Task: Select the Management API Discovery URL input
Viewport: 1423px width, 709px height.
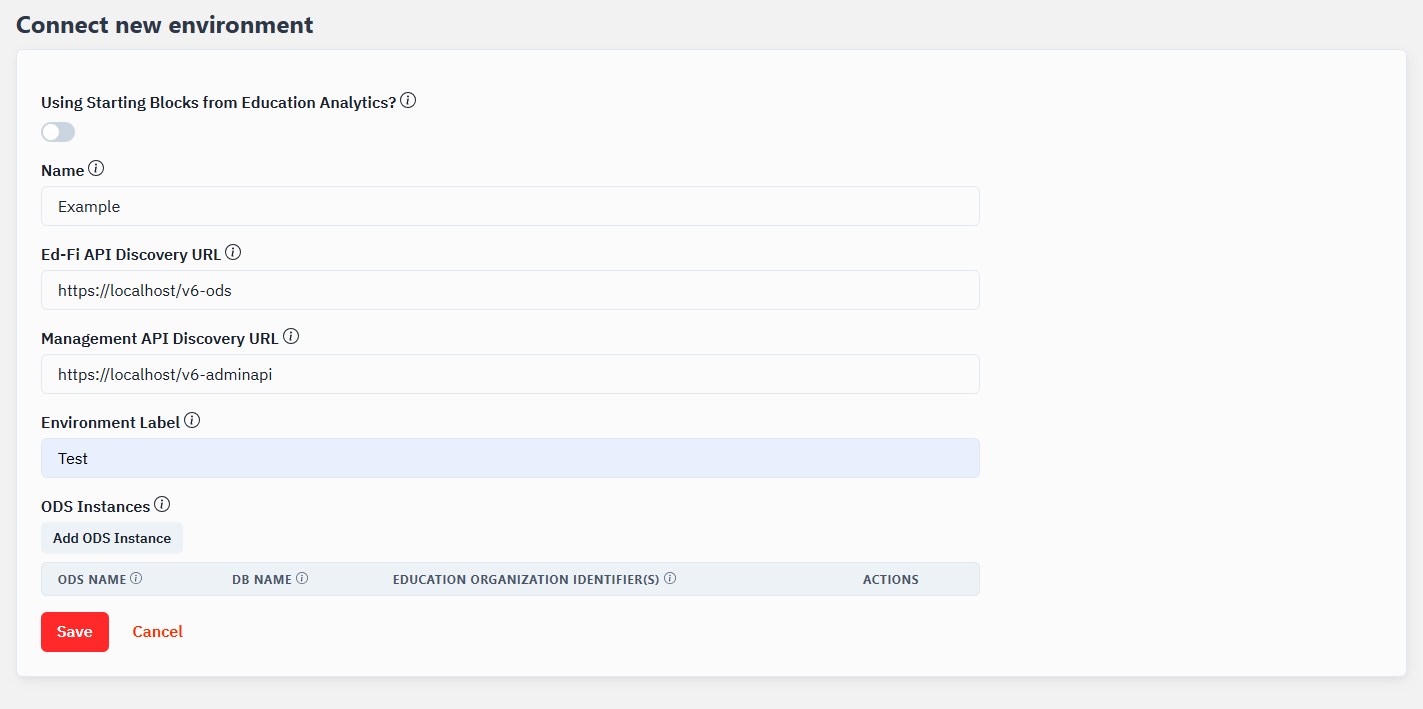Action: tap(510, 374)
